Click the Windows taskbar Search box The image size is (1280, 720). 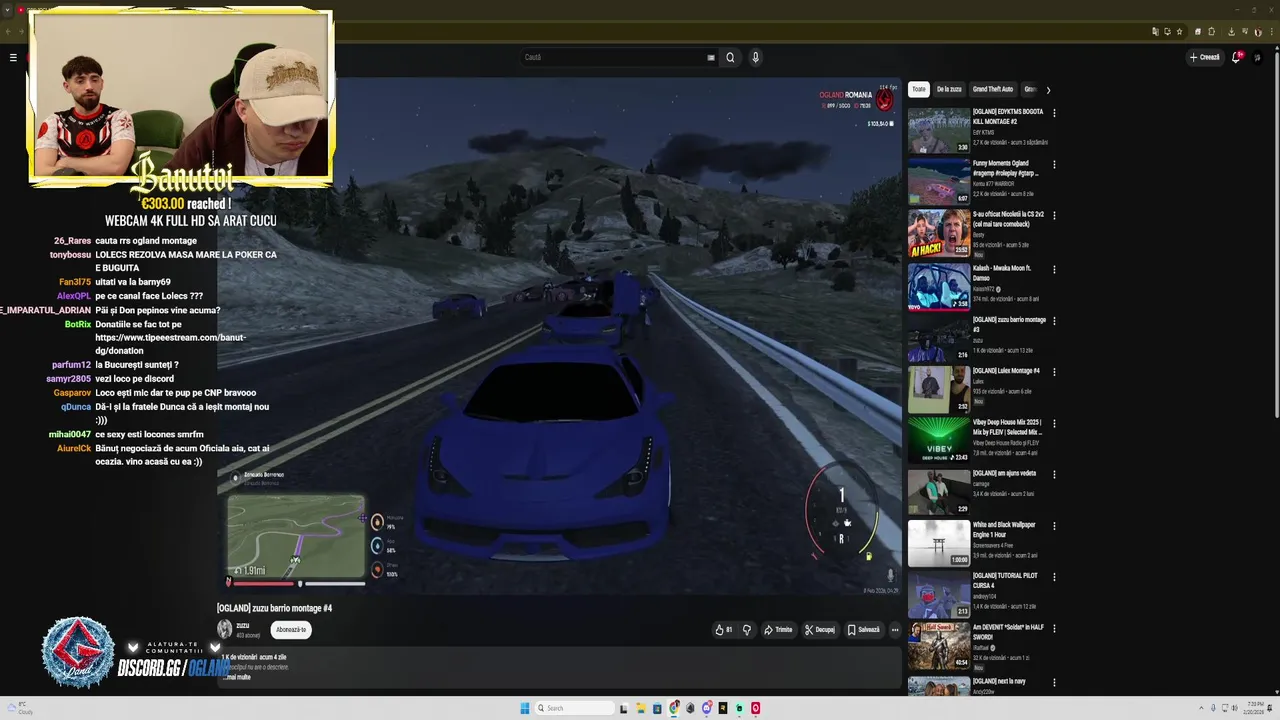tap(576, 708)
